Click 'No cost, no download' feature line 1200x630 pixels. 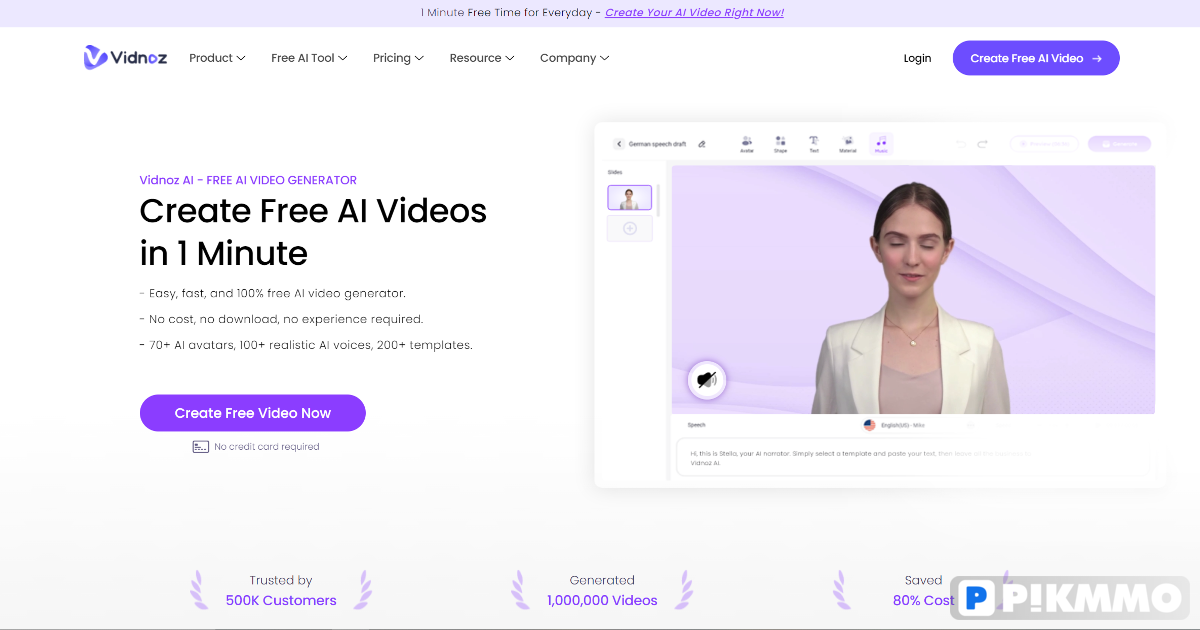[282, 319]
